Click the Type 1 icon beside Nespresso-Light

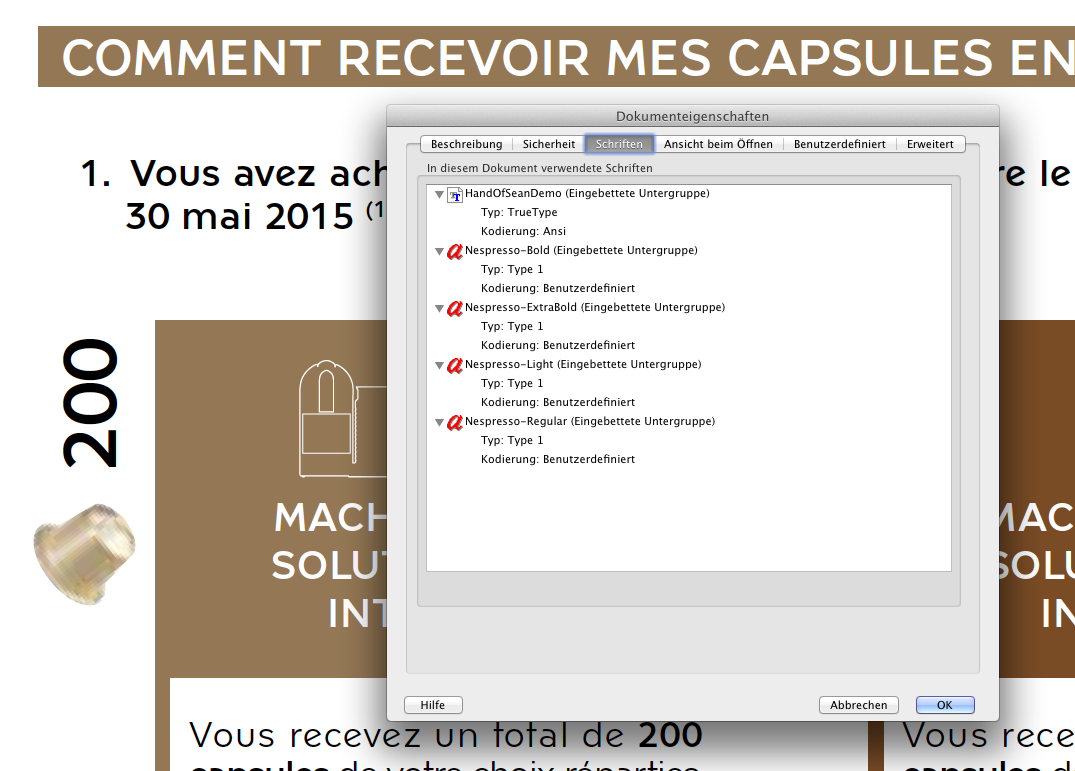[455, 365]
